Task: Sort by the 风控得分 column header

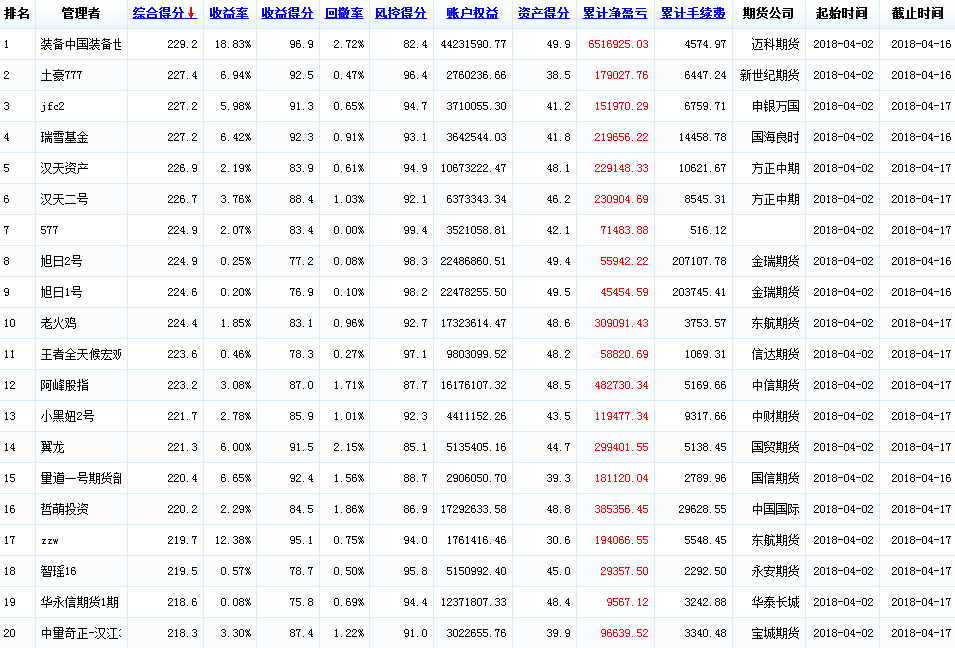Action: [400, 13]
